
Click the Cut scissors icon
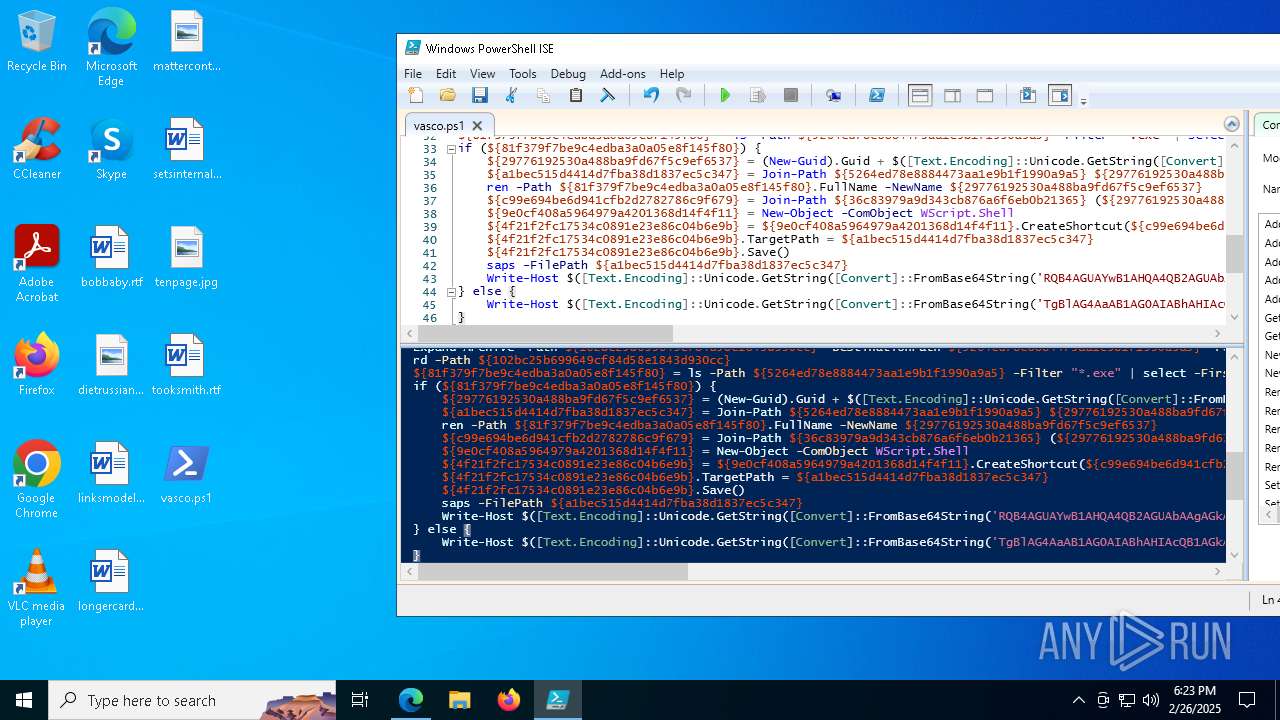512,96
